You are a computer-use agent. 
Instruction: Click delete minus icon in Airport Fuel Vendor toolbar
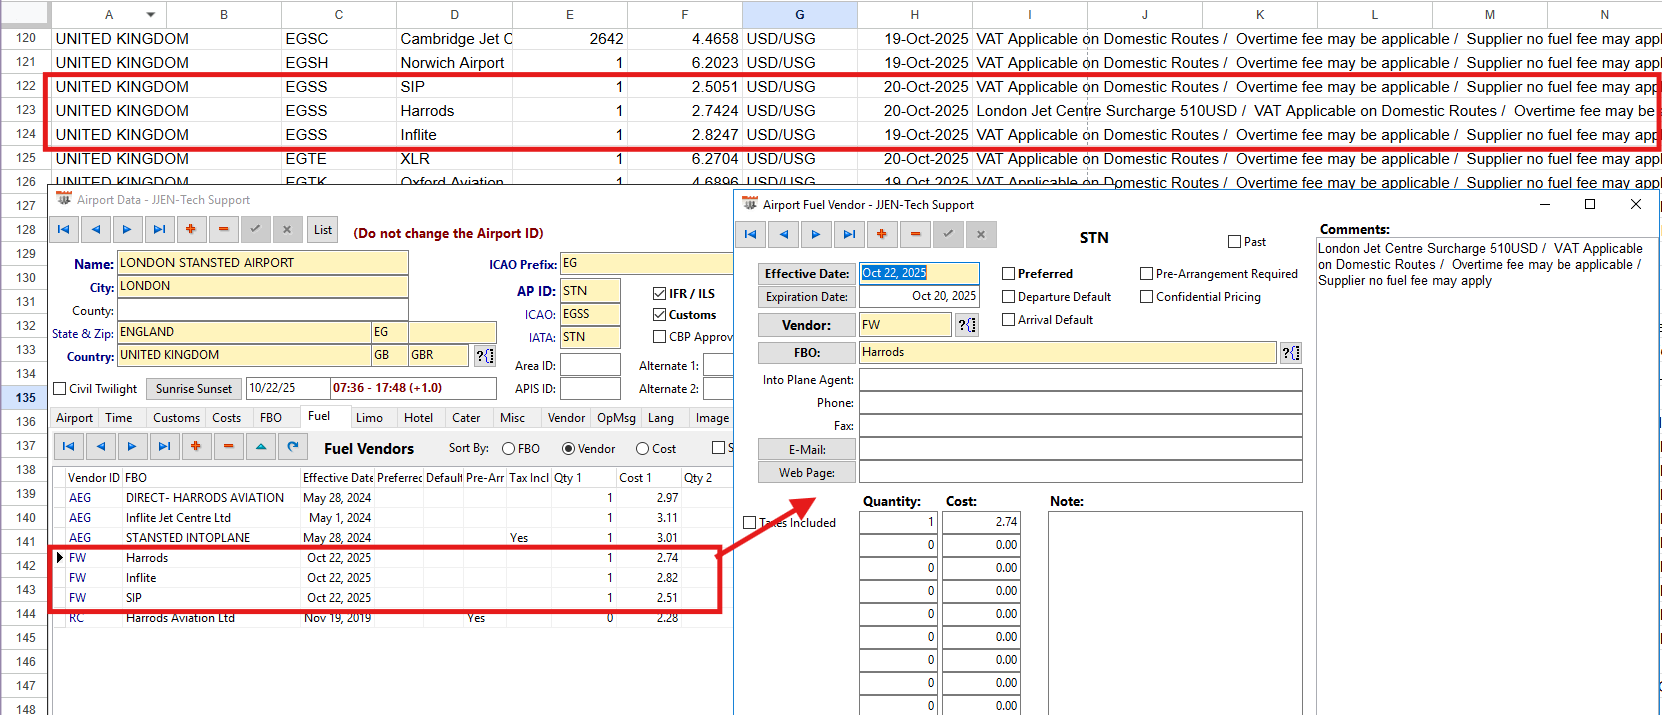pos(915,235)
